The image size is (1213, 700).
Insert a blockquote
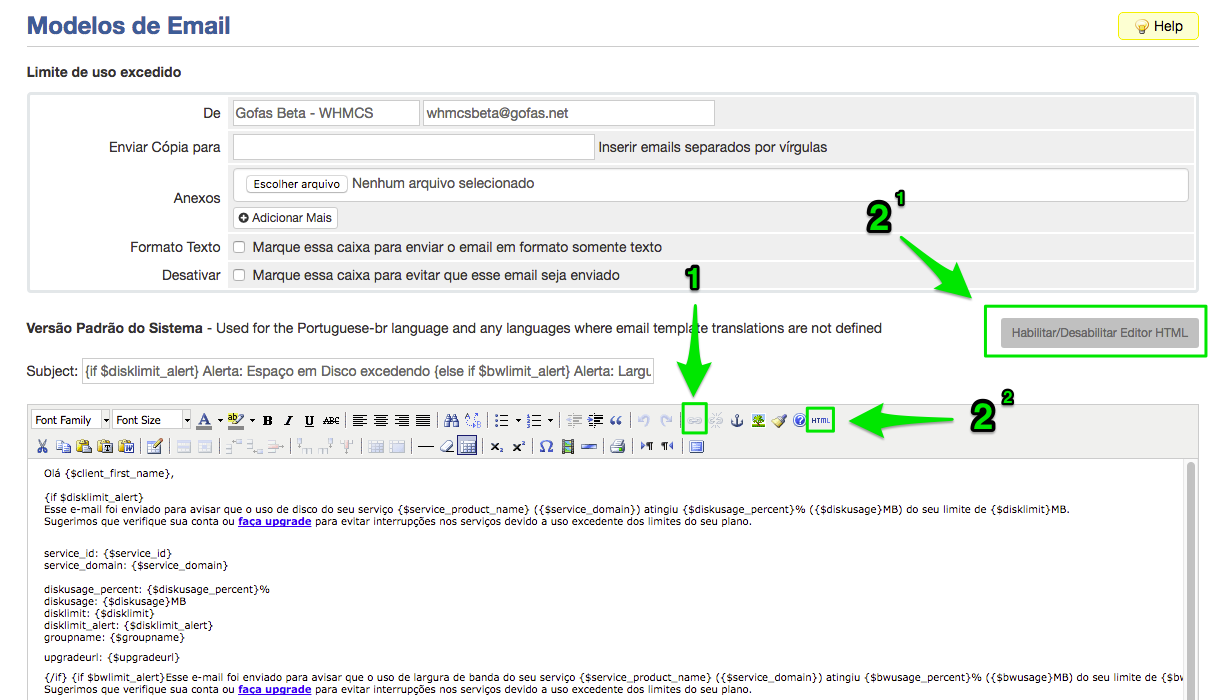click(616, 421)
